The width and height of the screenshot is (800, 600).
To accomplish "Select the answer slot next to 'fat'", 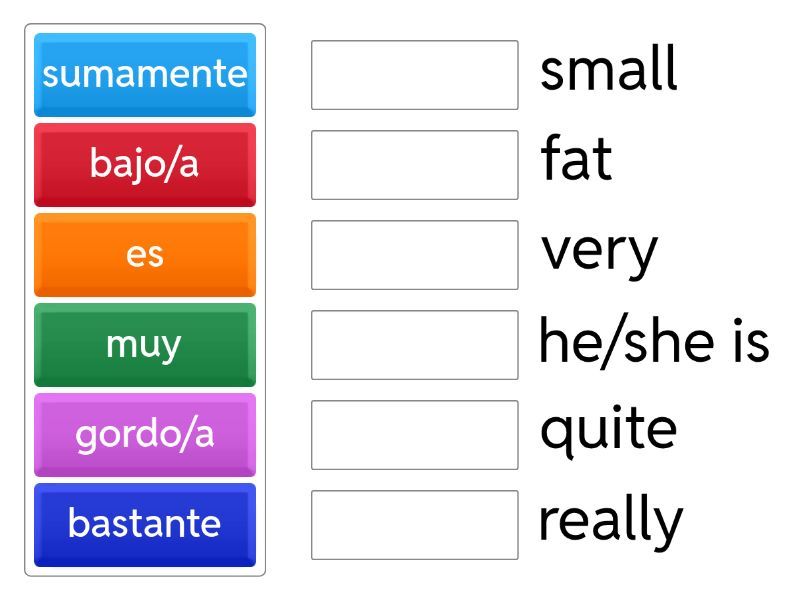I will (x=415, y=165).
